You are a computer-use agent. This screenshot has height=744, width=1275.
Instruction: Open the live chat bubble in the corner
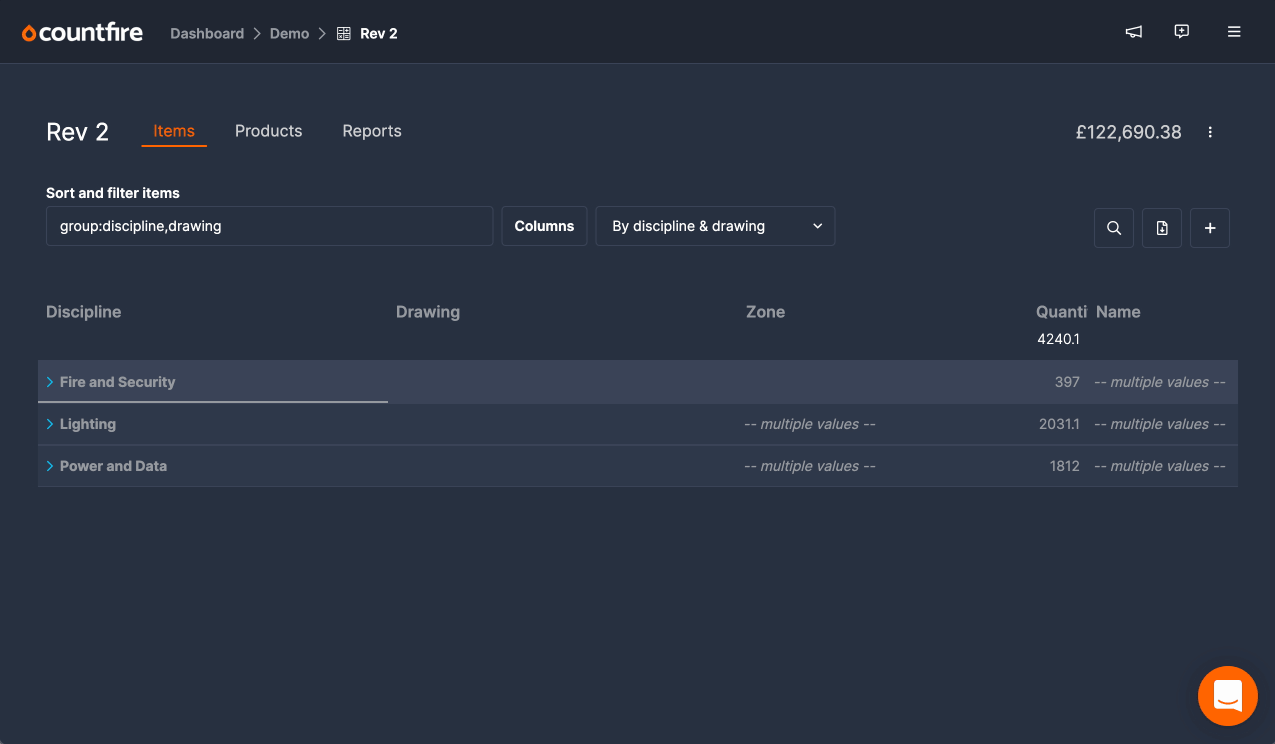(x=1228, y=695)
